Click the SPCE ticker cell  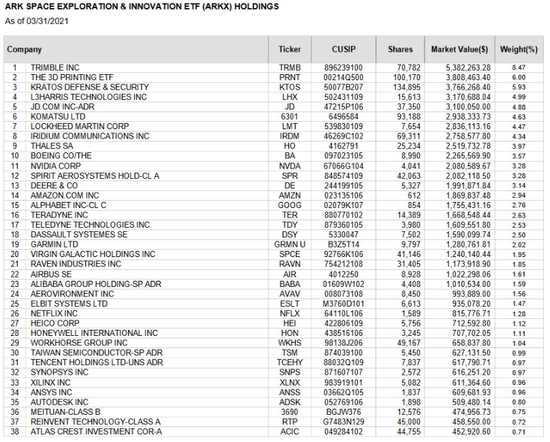click(x=290, y=254)
